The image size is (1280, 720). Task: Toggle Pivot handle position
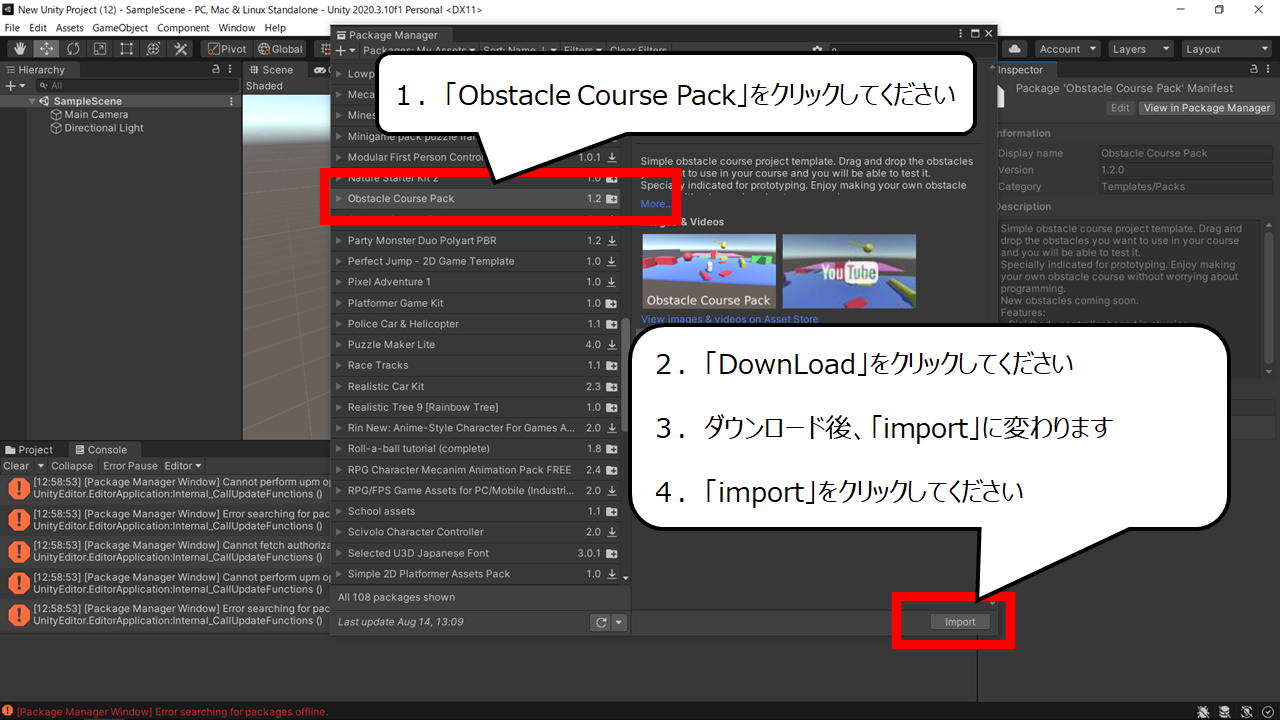226,49
